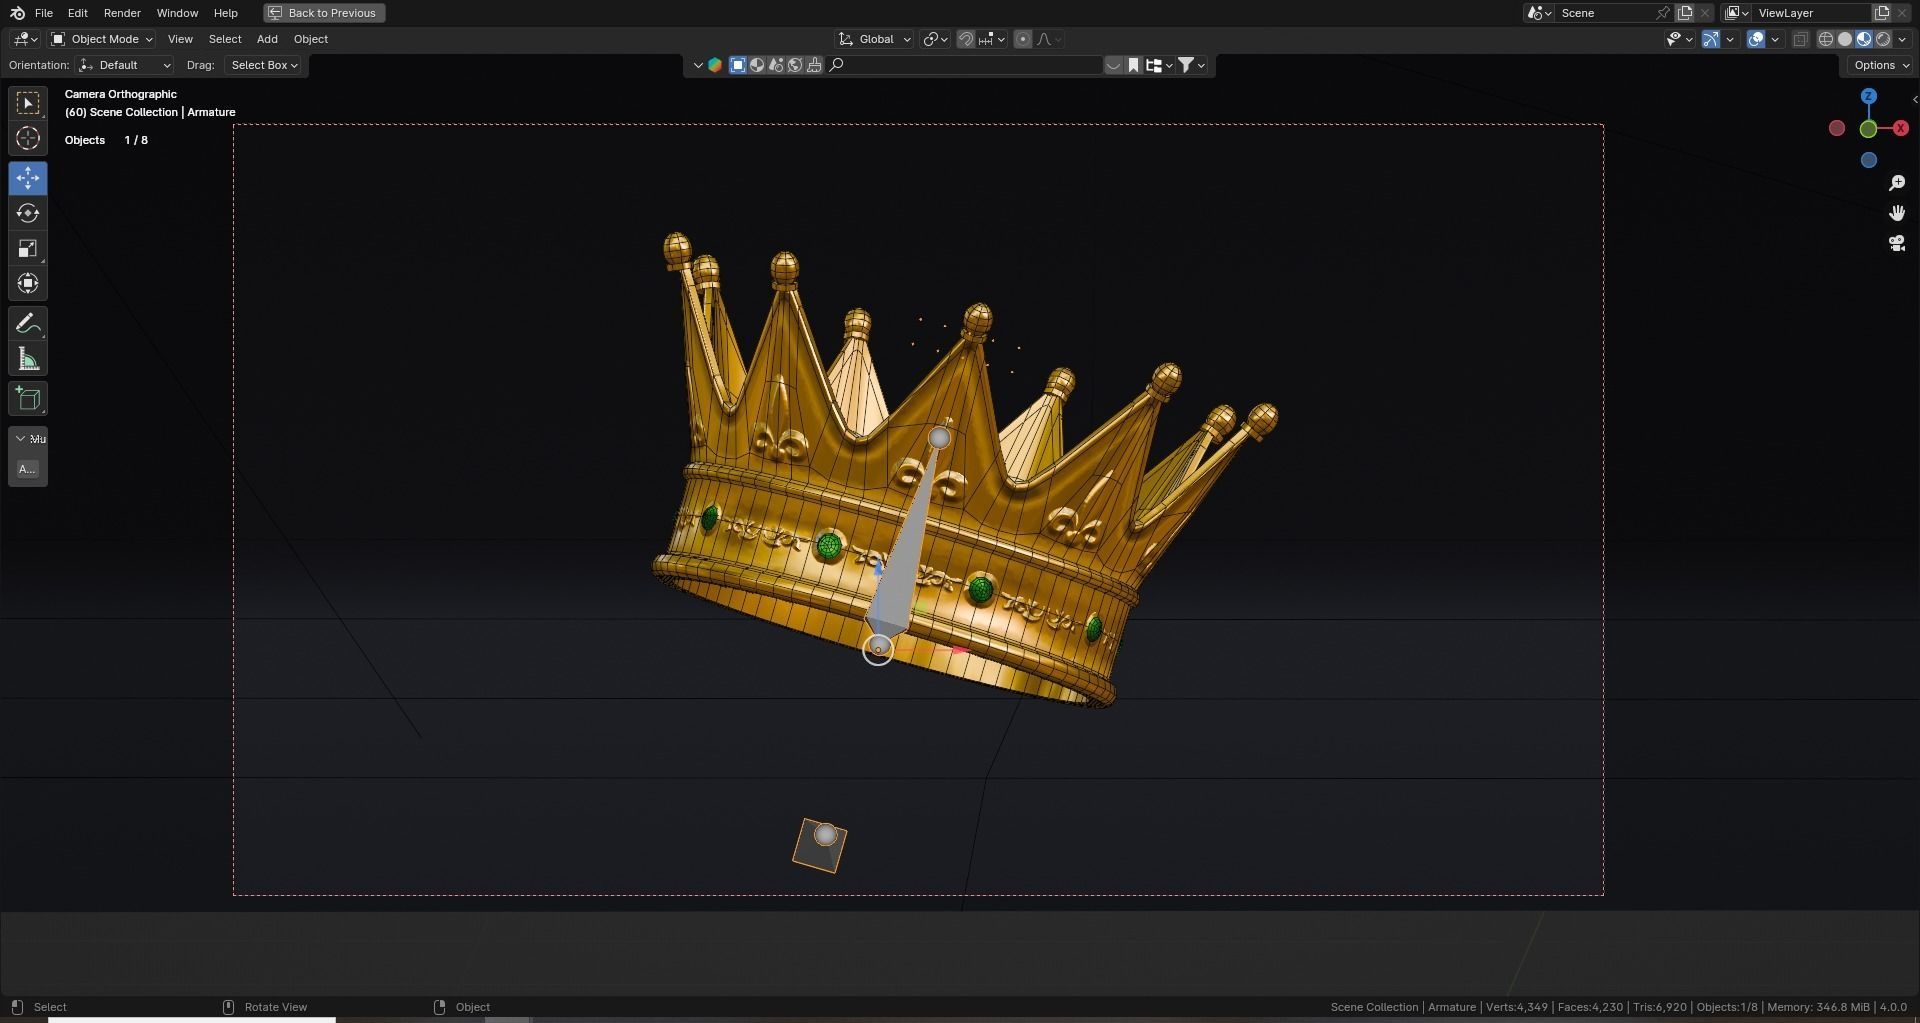Click the new ViewLayer copy icon
The height and width of the screenshot is (1023, 1920).
point(1882,13)
